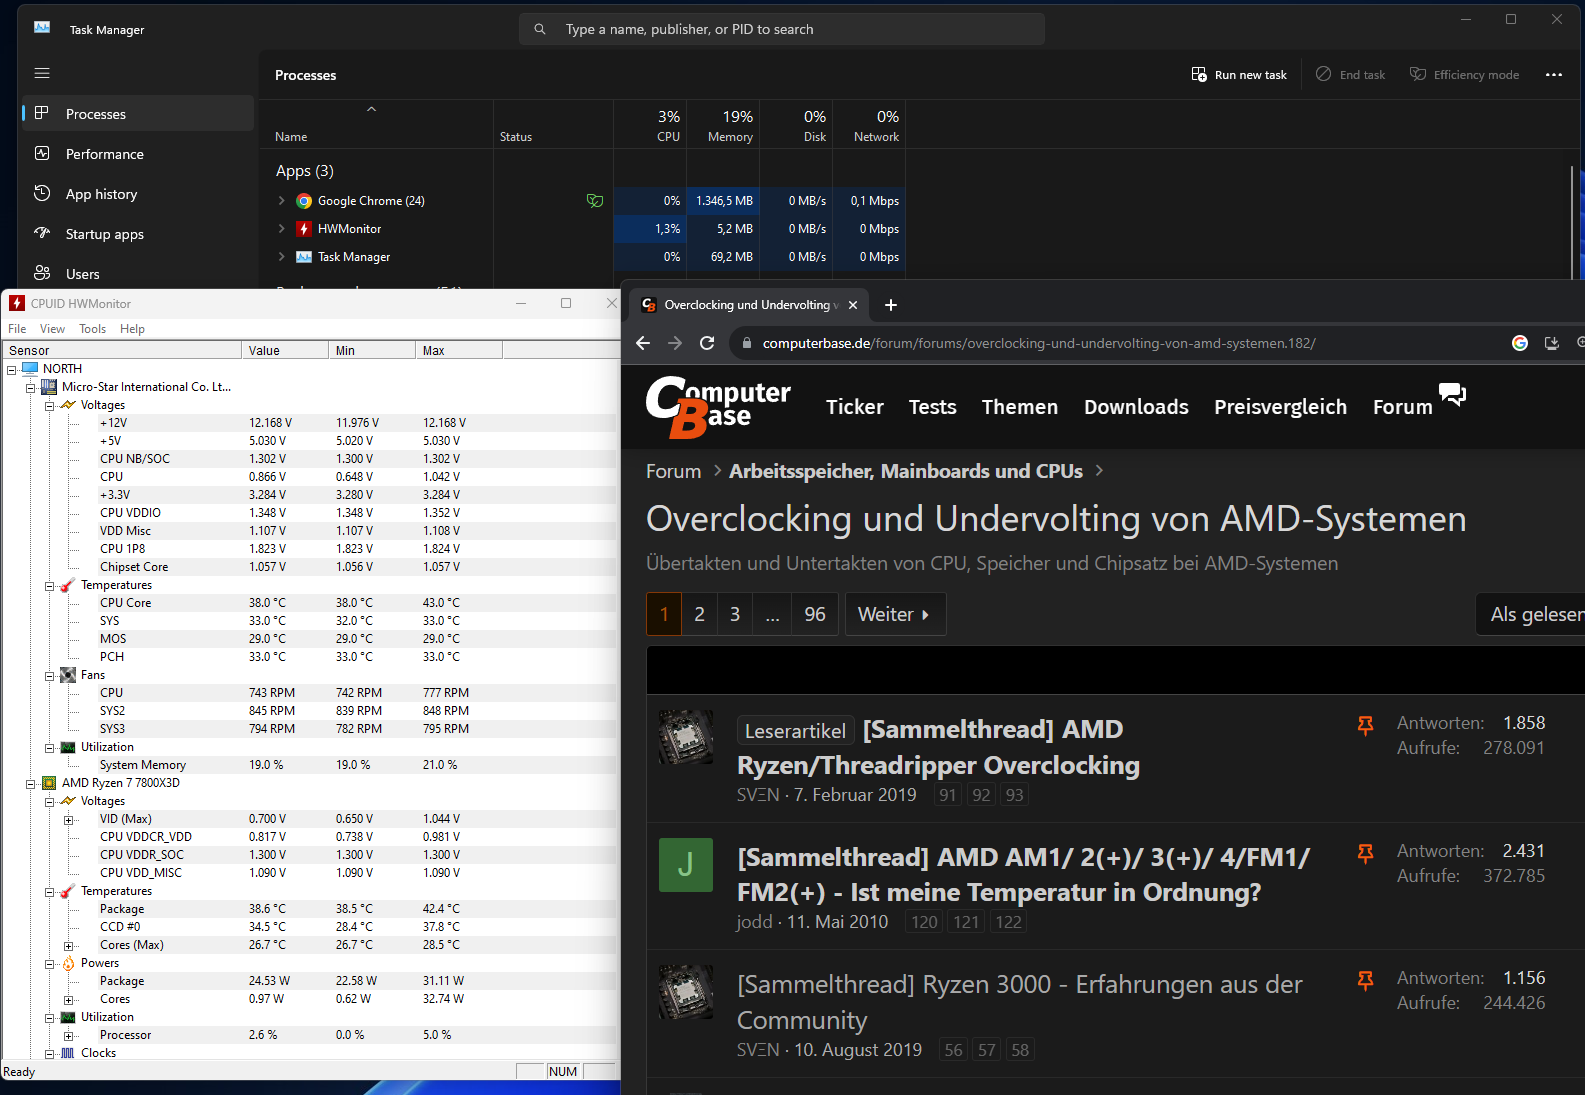Click the Clocks icon in HWMonitor tree
1585x1095 pixels.
pyautogui.click(x=68, y=1053)
